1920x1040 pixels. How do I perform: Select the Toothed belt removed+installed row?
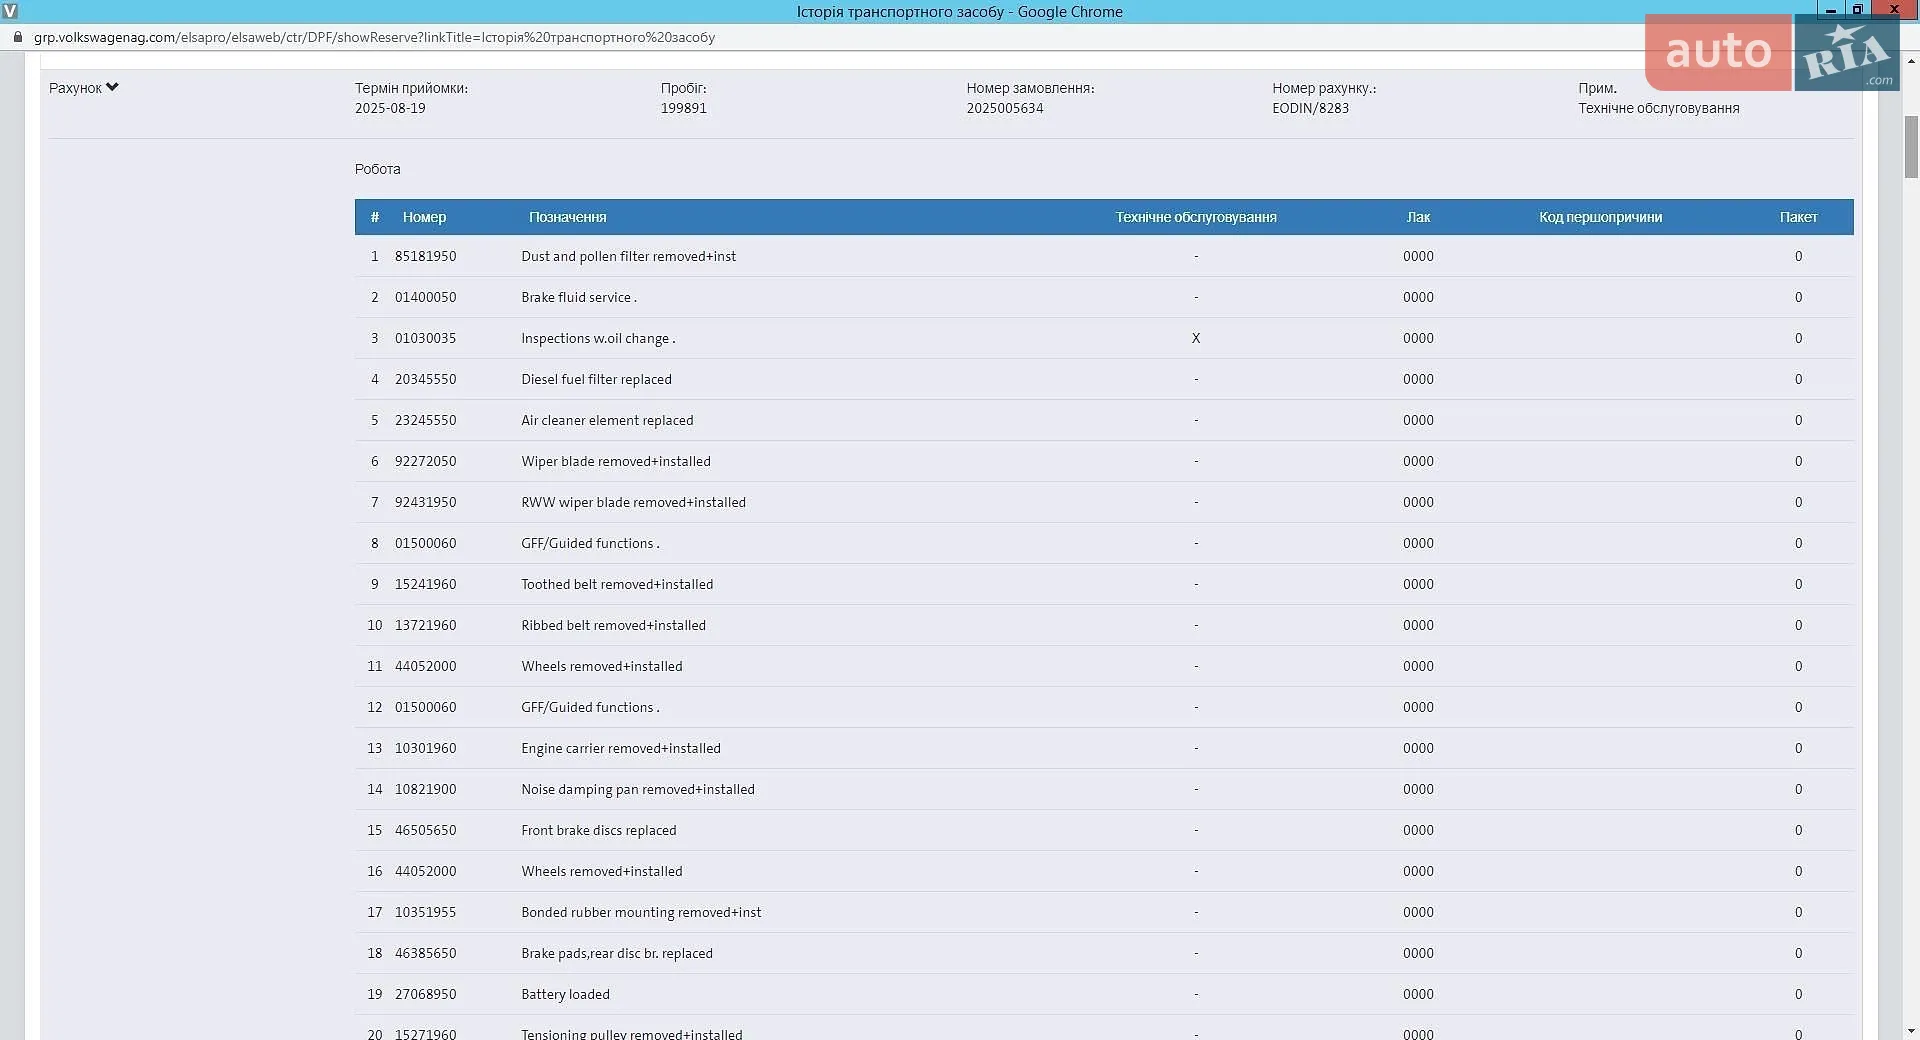[1104, 584]
